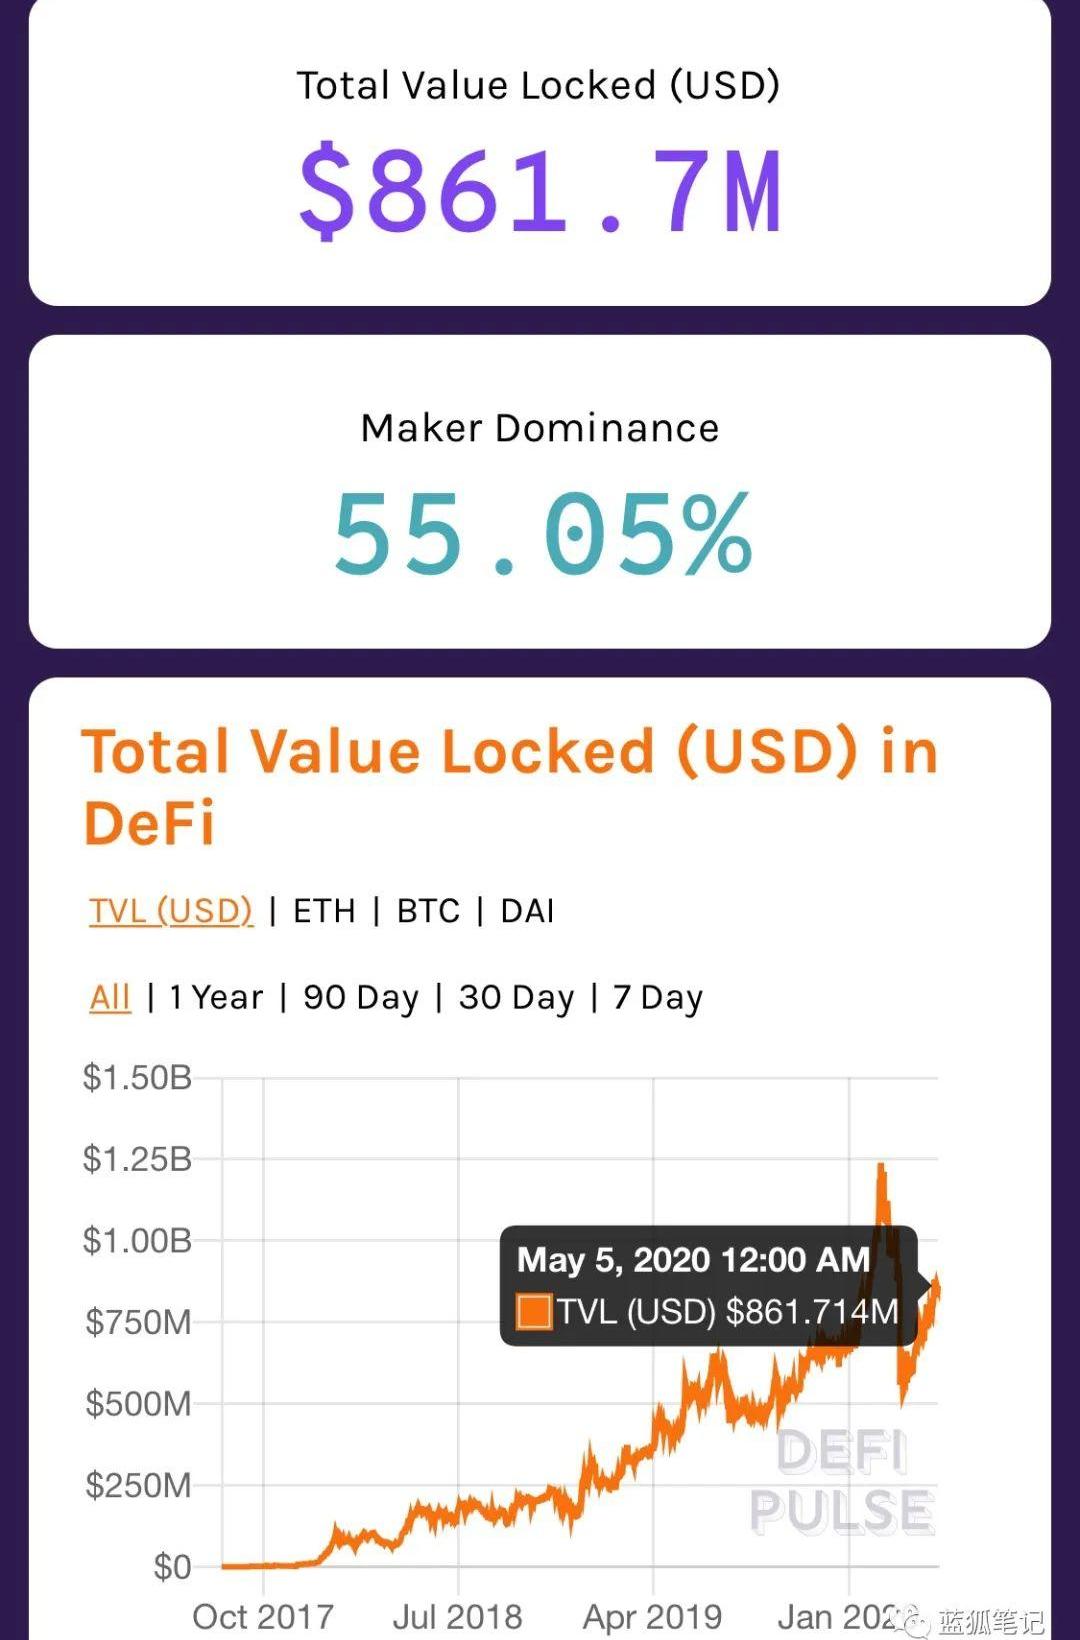Image resolution: width=1080 pixels, height=1640 pixels.
Task: Switch the chart to BTC
Action: click(428, 911)
